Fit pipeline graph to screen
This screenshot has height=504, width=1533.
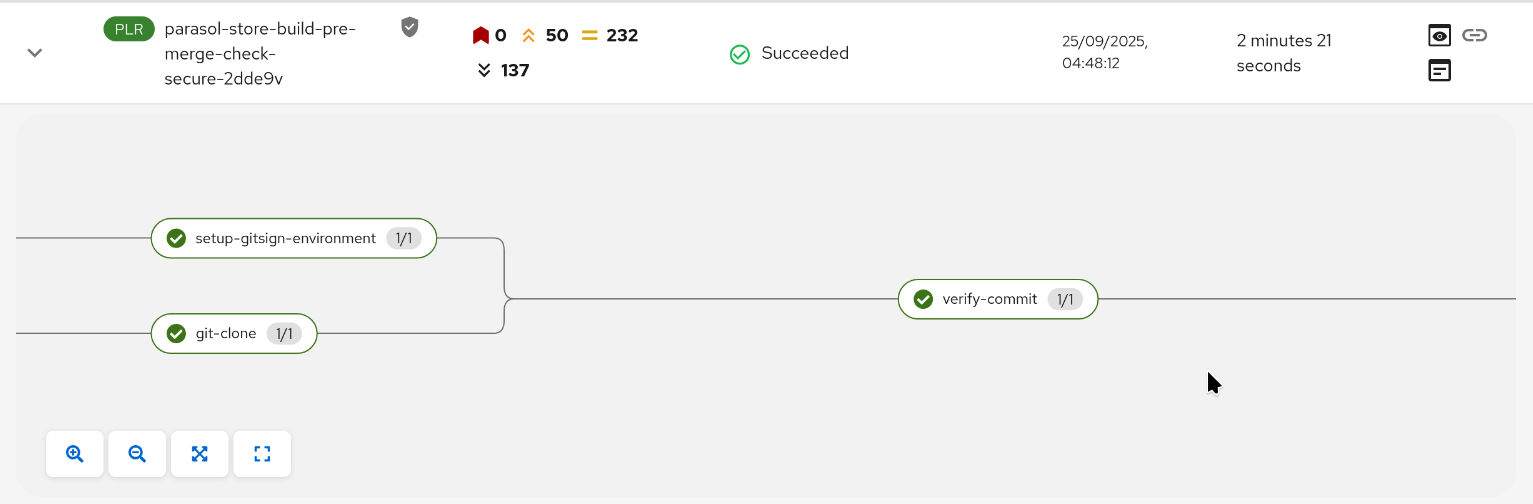(200, 454)
